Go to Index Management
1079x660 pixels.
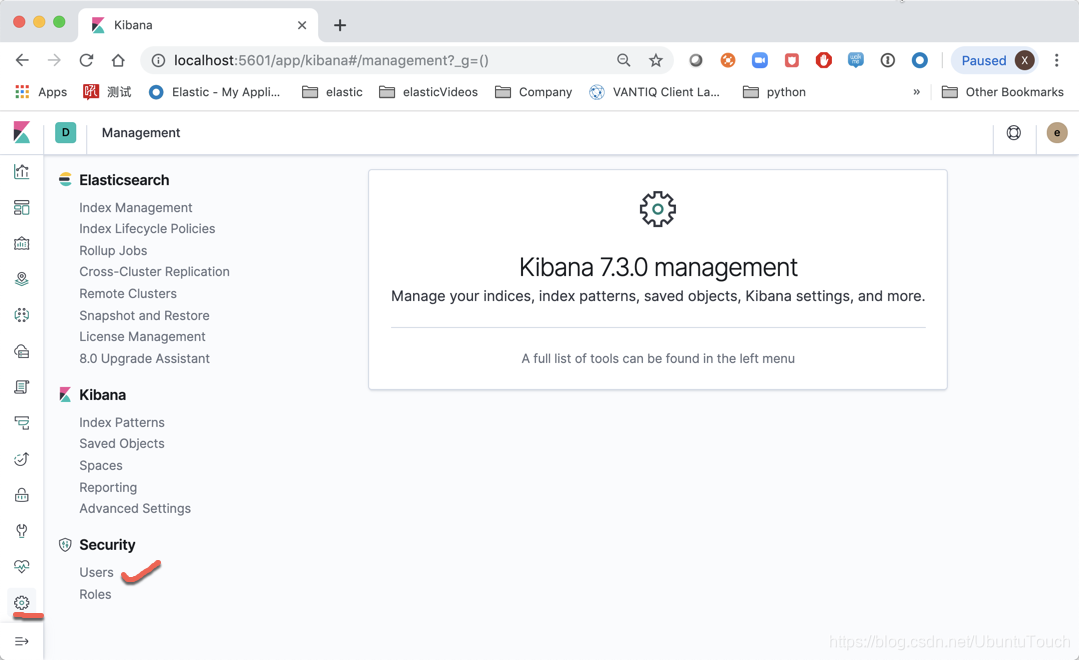point(136,207)
